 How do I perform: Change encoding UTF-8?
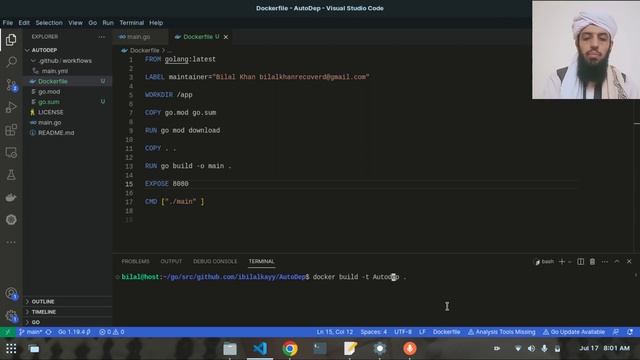[403, 332]
